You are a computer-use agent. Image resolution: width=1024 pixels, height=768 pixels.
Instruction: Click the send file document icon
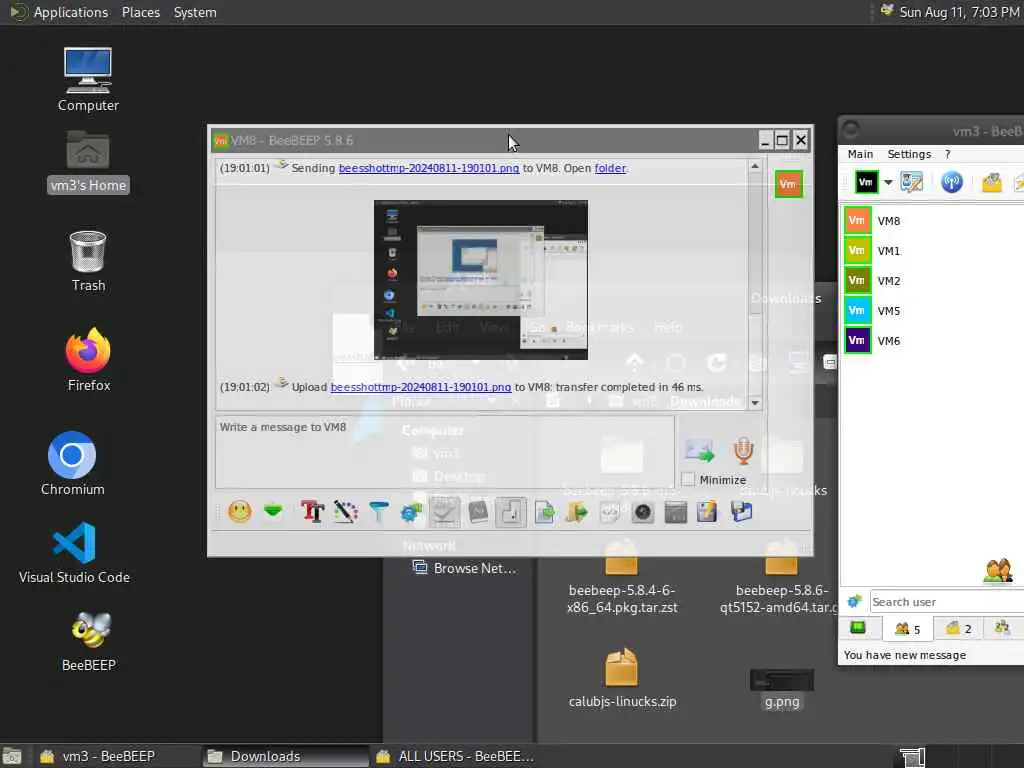pos(545,511)
